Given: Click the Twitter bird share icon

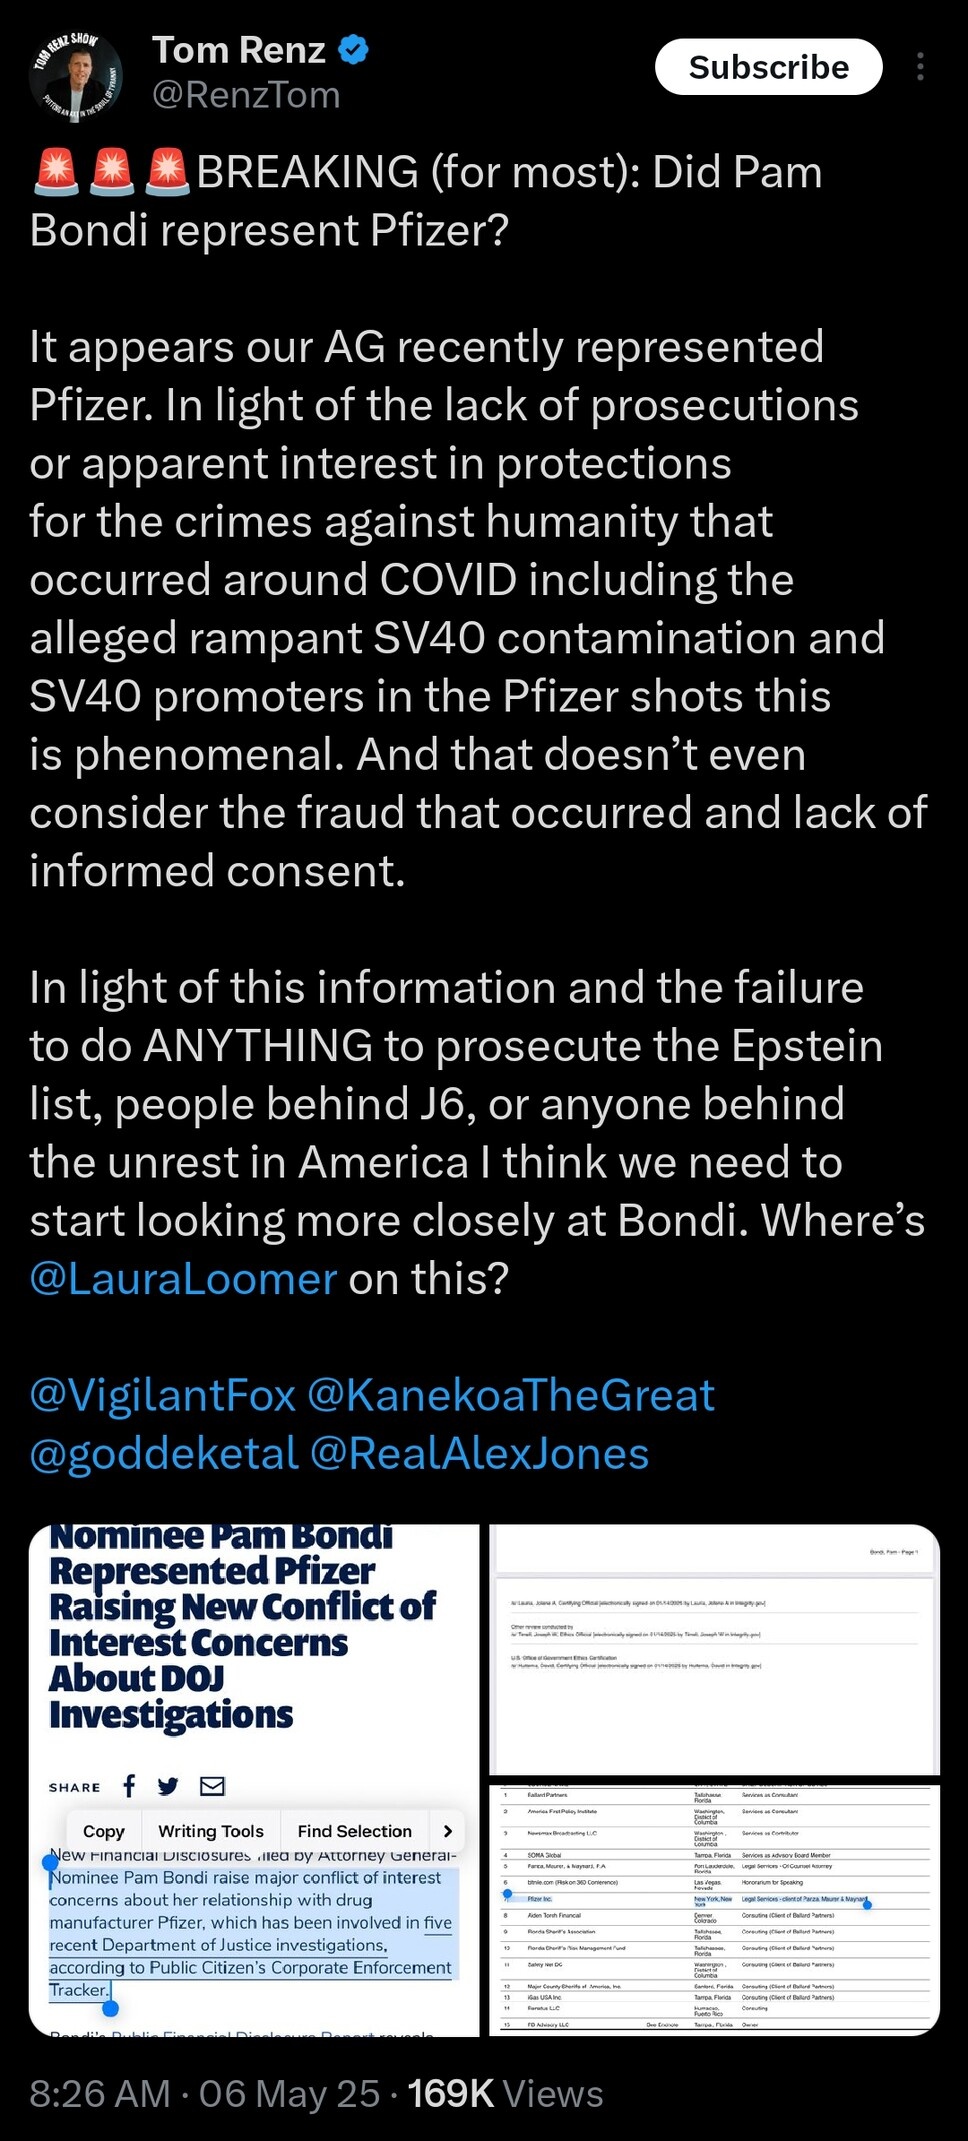Looking at the screenshot, I should click(x=168, y=1786).
